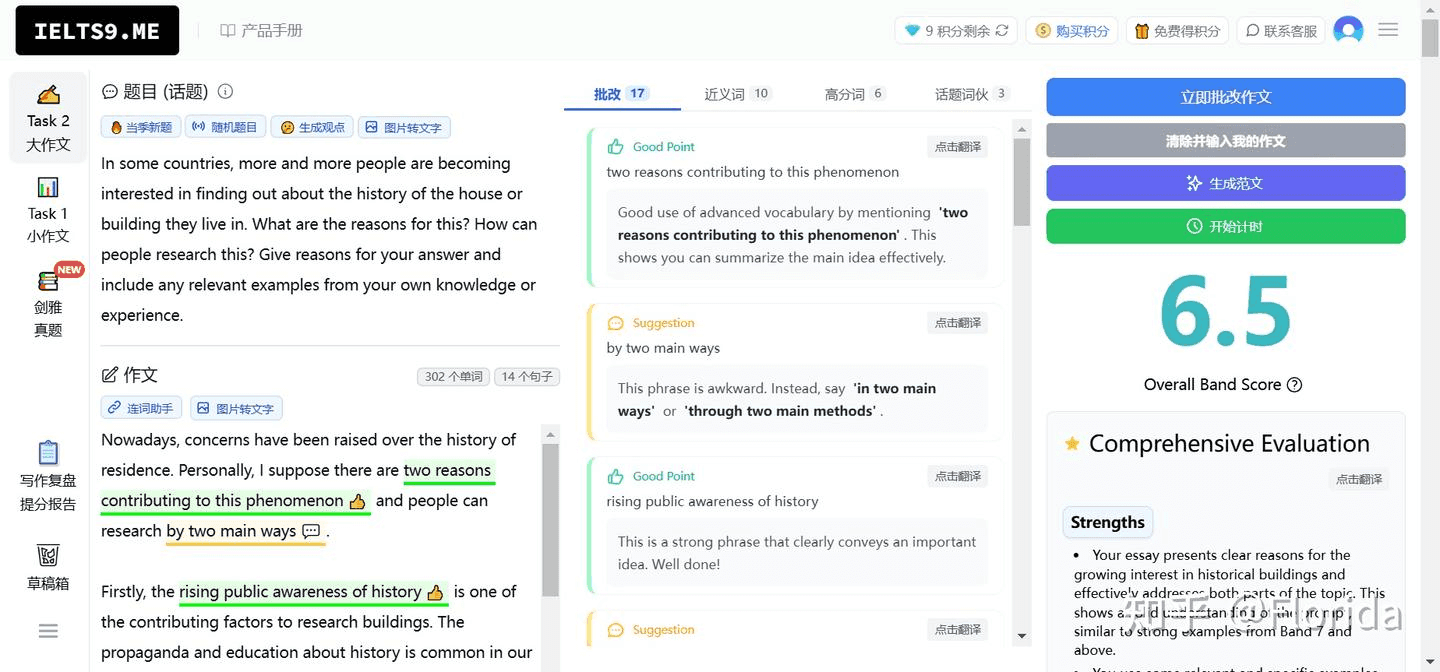Click the refresh points icon

[1002, 31]
